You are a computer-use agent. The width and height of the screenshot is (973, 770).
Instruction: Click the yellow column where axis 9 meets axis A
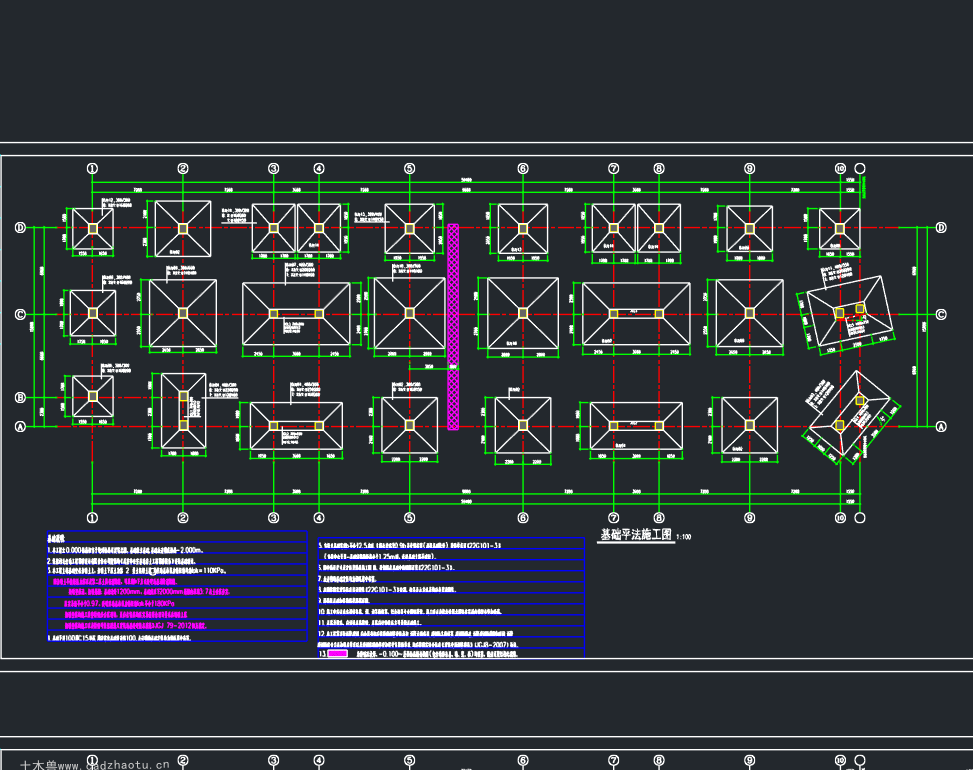click(x=750, y=425)
